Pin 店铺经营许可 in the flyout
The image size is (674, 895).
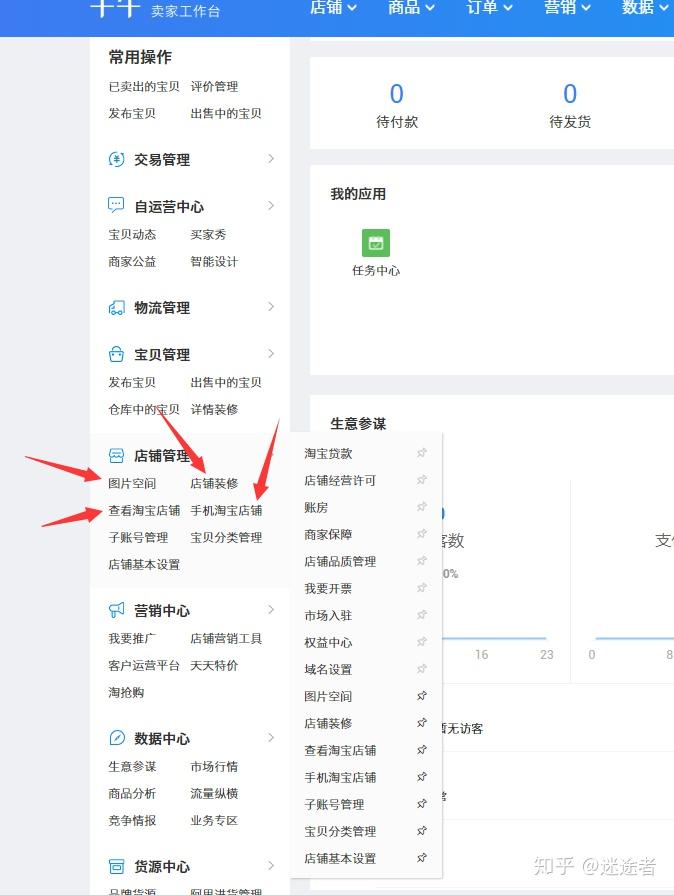(x=422, y=480)
